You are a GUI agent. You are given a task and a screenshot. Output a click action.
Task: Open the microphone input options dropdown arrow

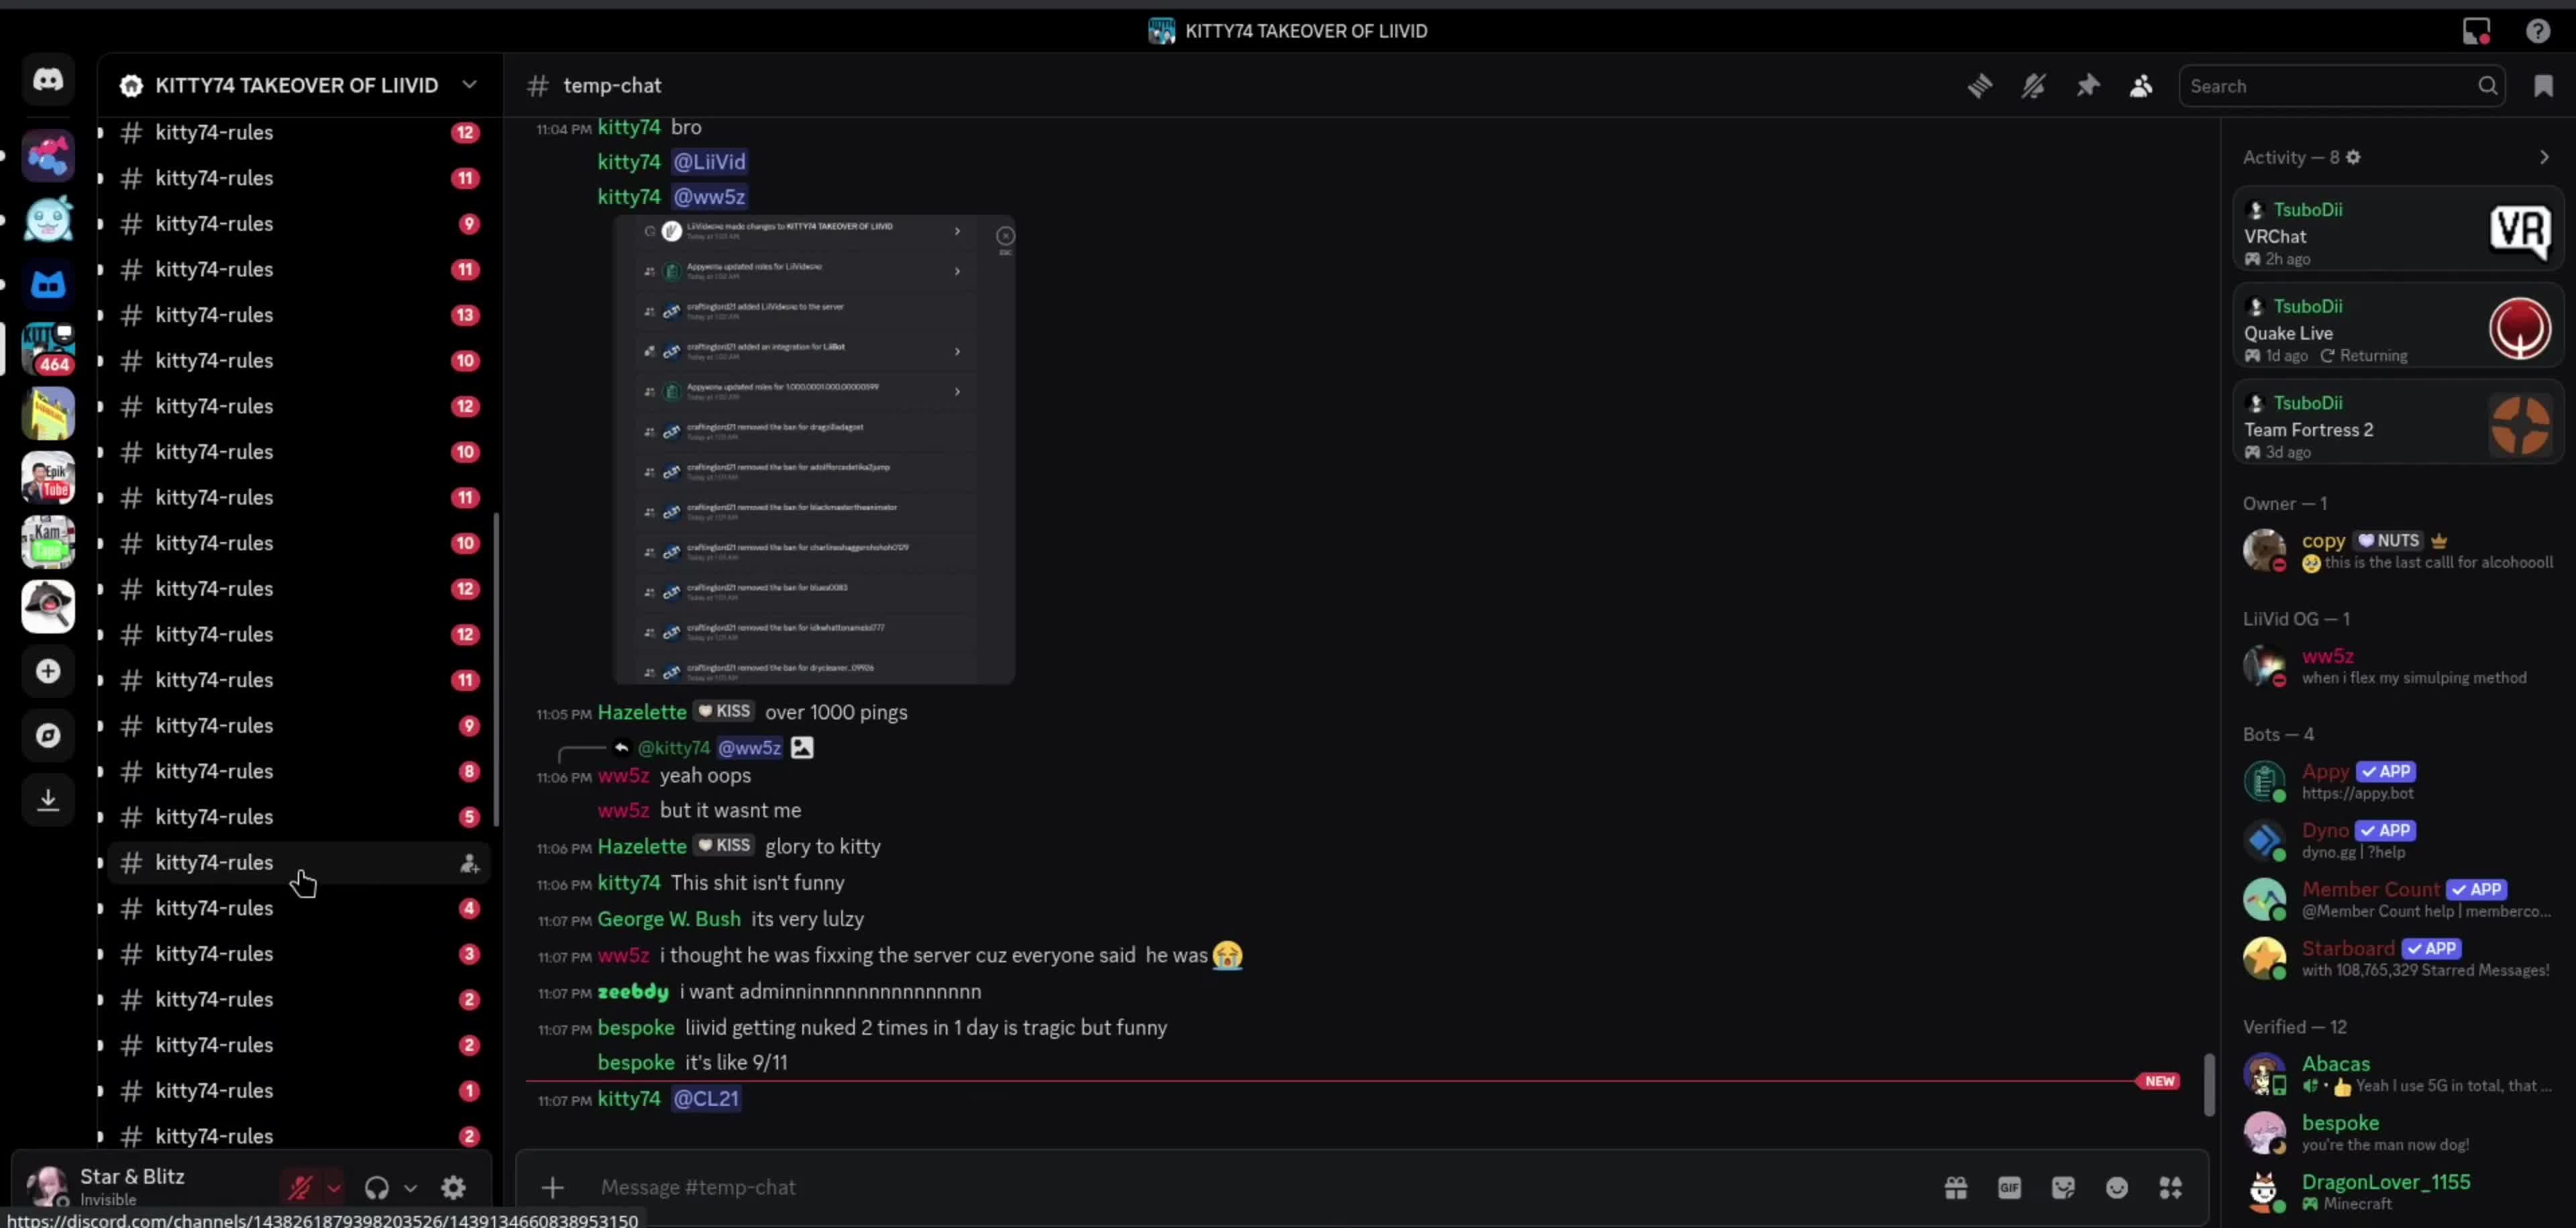[334, 1187]
